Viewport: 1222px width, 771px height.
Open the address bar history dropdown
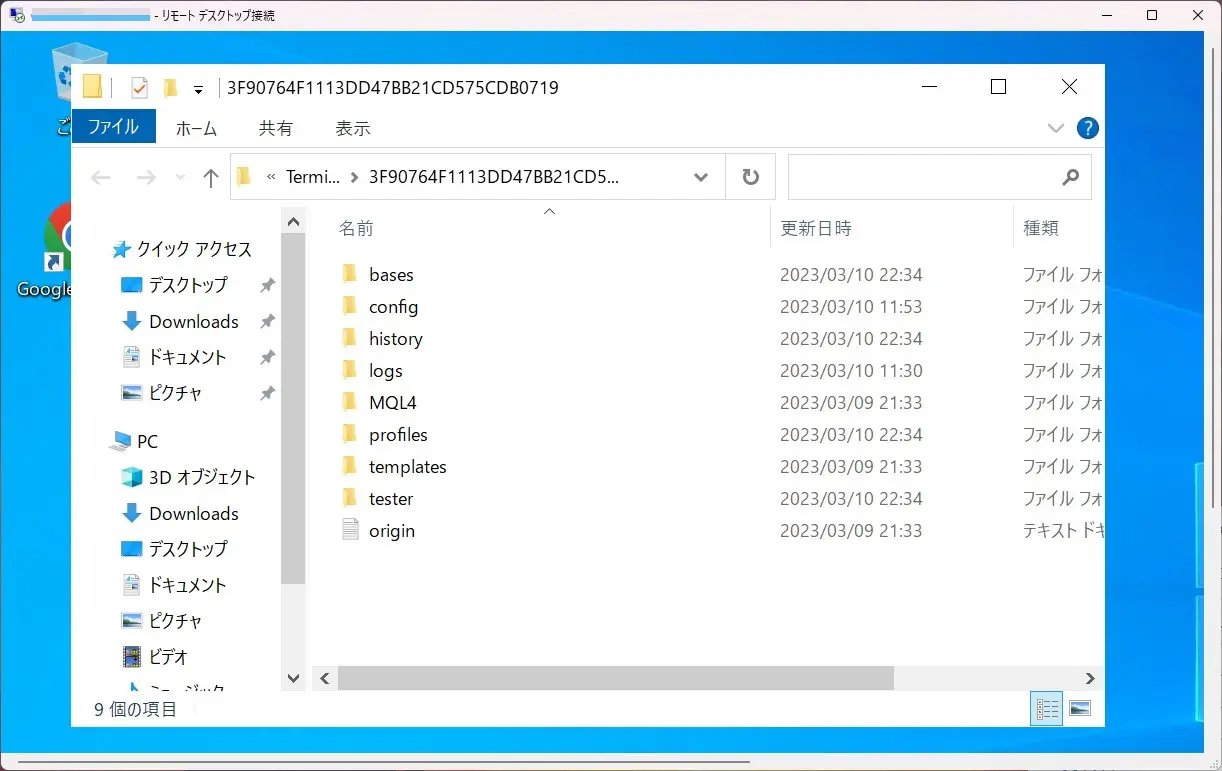(x=701, y=177)
